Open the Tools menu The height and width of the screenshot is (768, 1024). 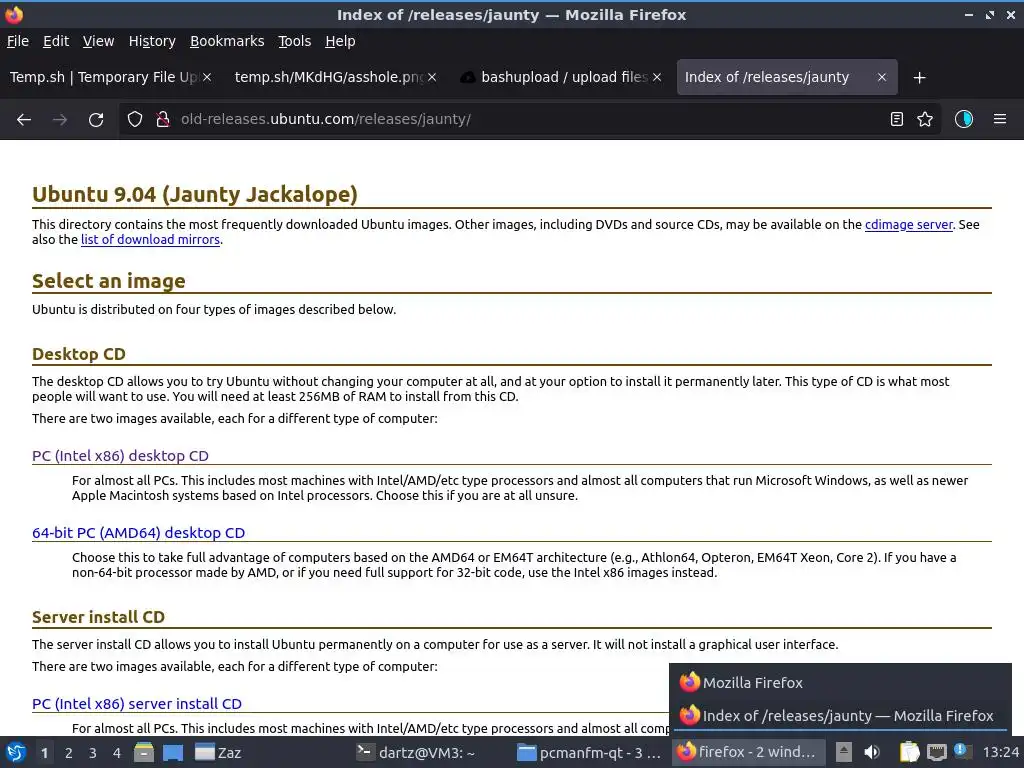click(x=295, y=41)
